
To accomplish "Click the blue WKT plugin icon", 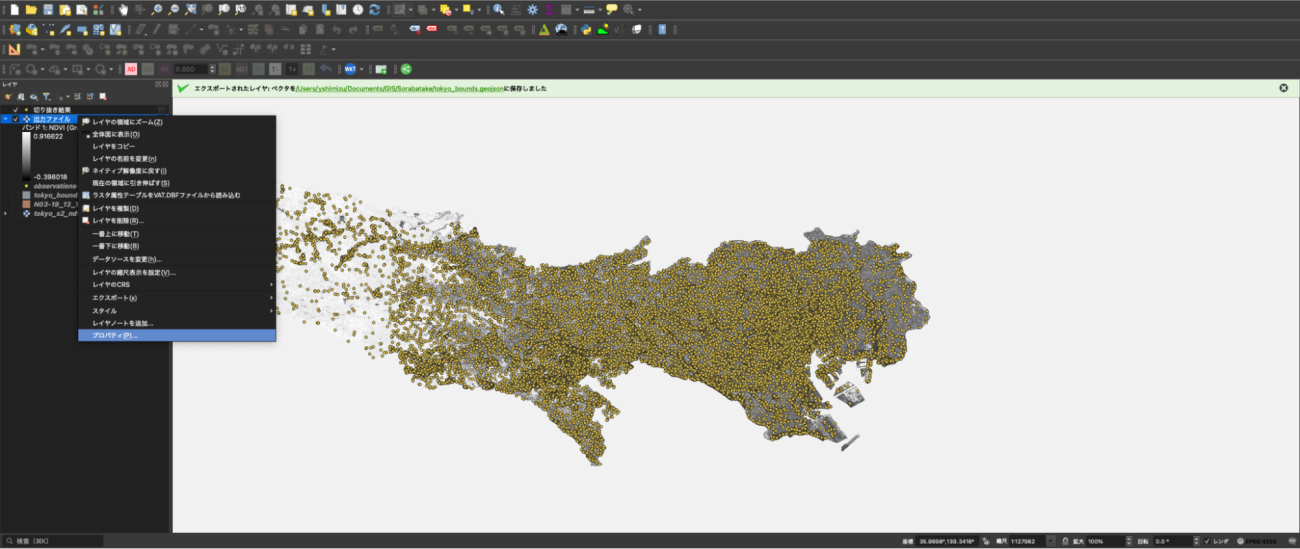I will [x=351, y=69].
